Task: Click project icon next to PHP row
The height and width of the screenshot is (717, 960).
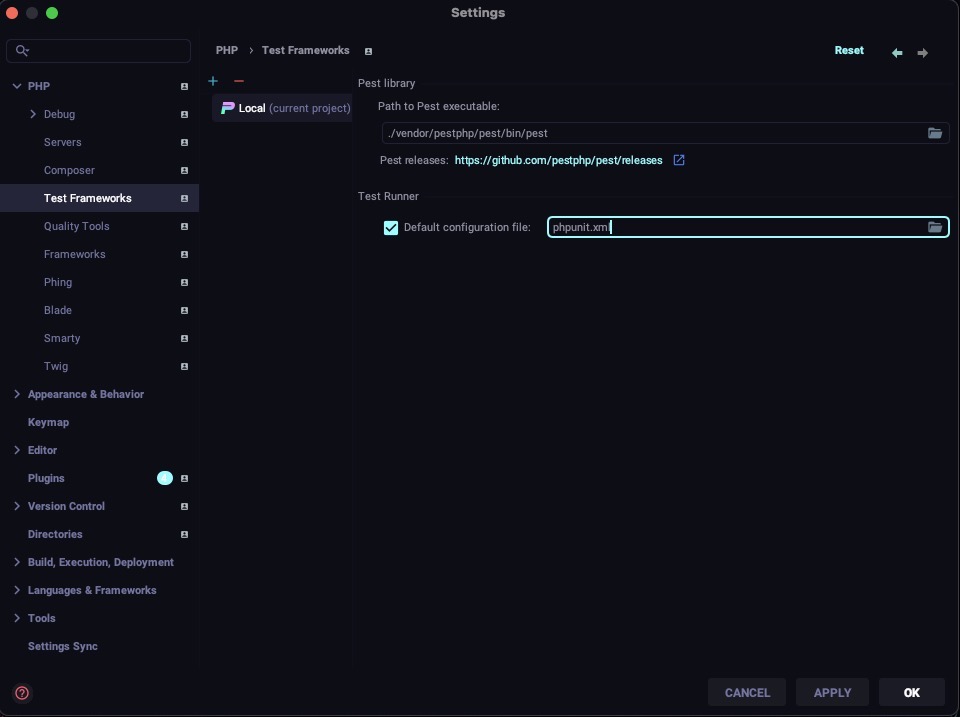Action: [x=184, y=86]
